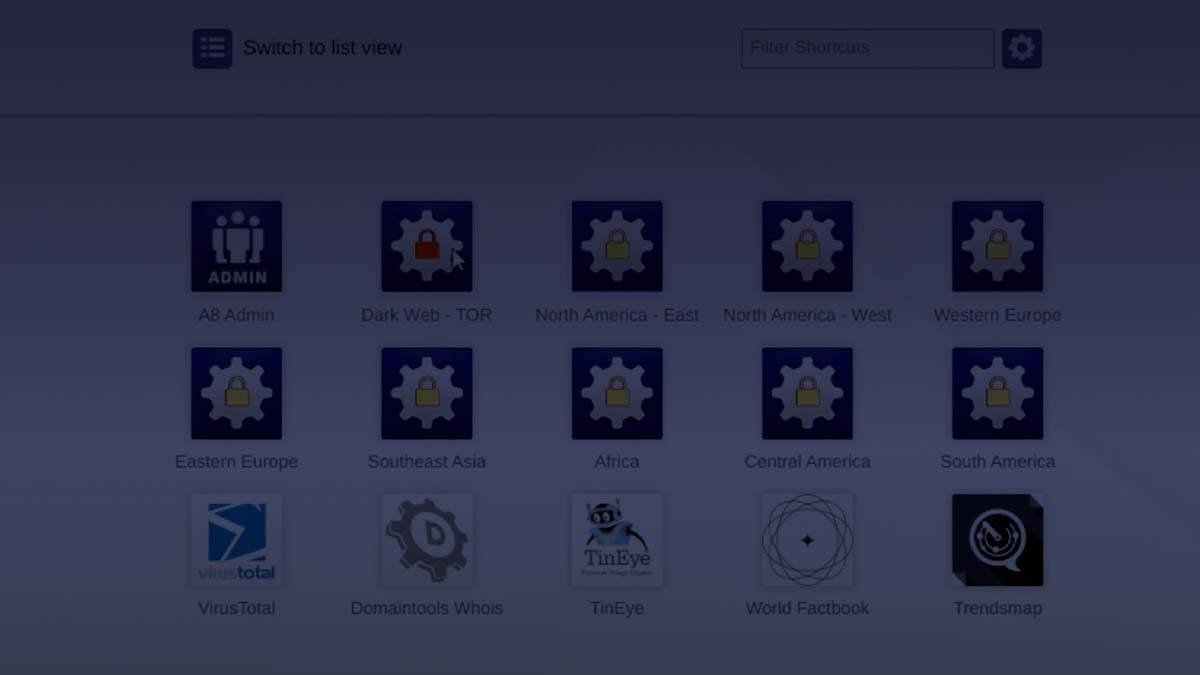
Task: Click the 'Trendsmap' label text
Action: [x=998, y=608]
